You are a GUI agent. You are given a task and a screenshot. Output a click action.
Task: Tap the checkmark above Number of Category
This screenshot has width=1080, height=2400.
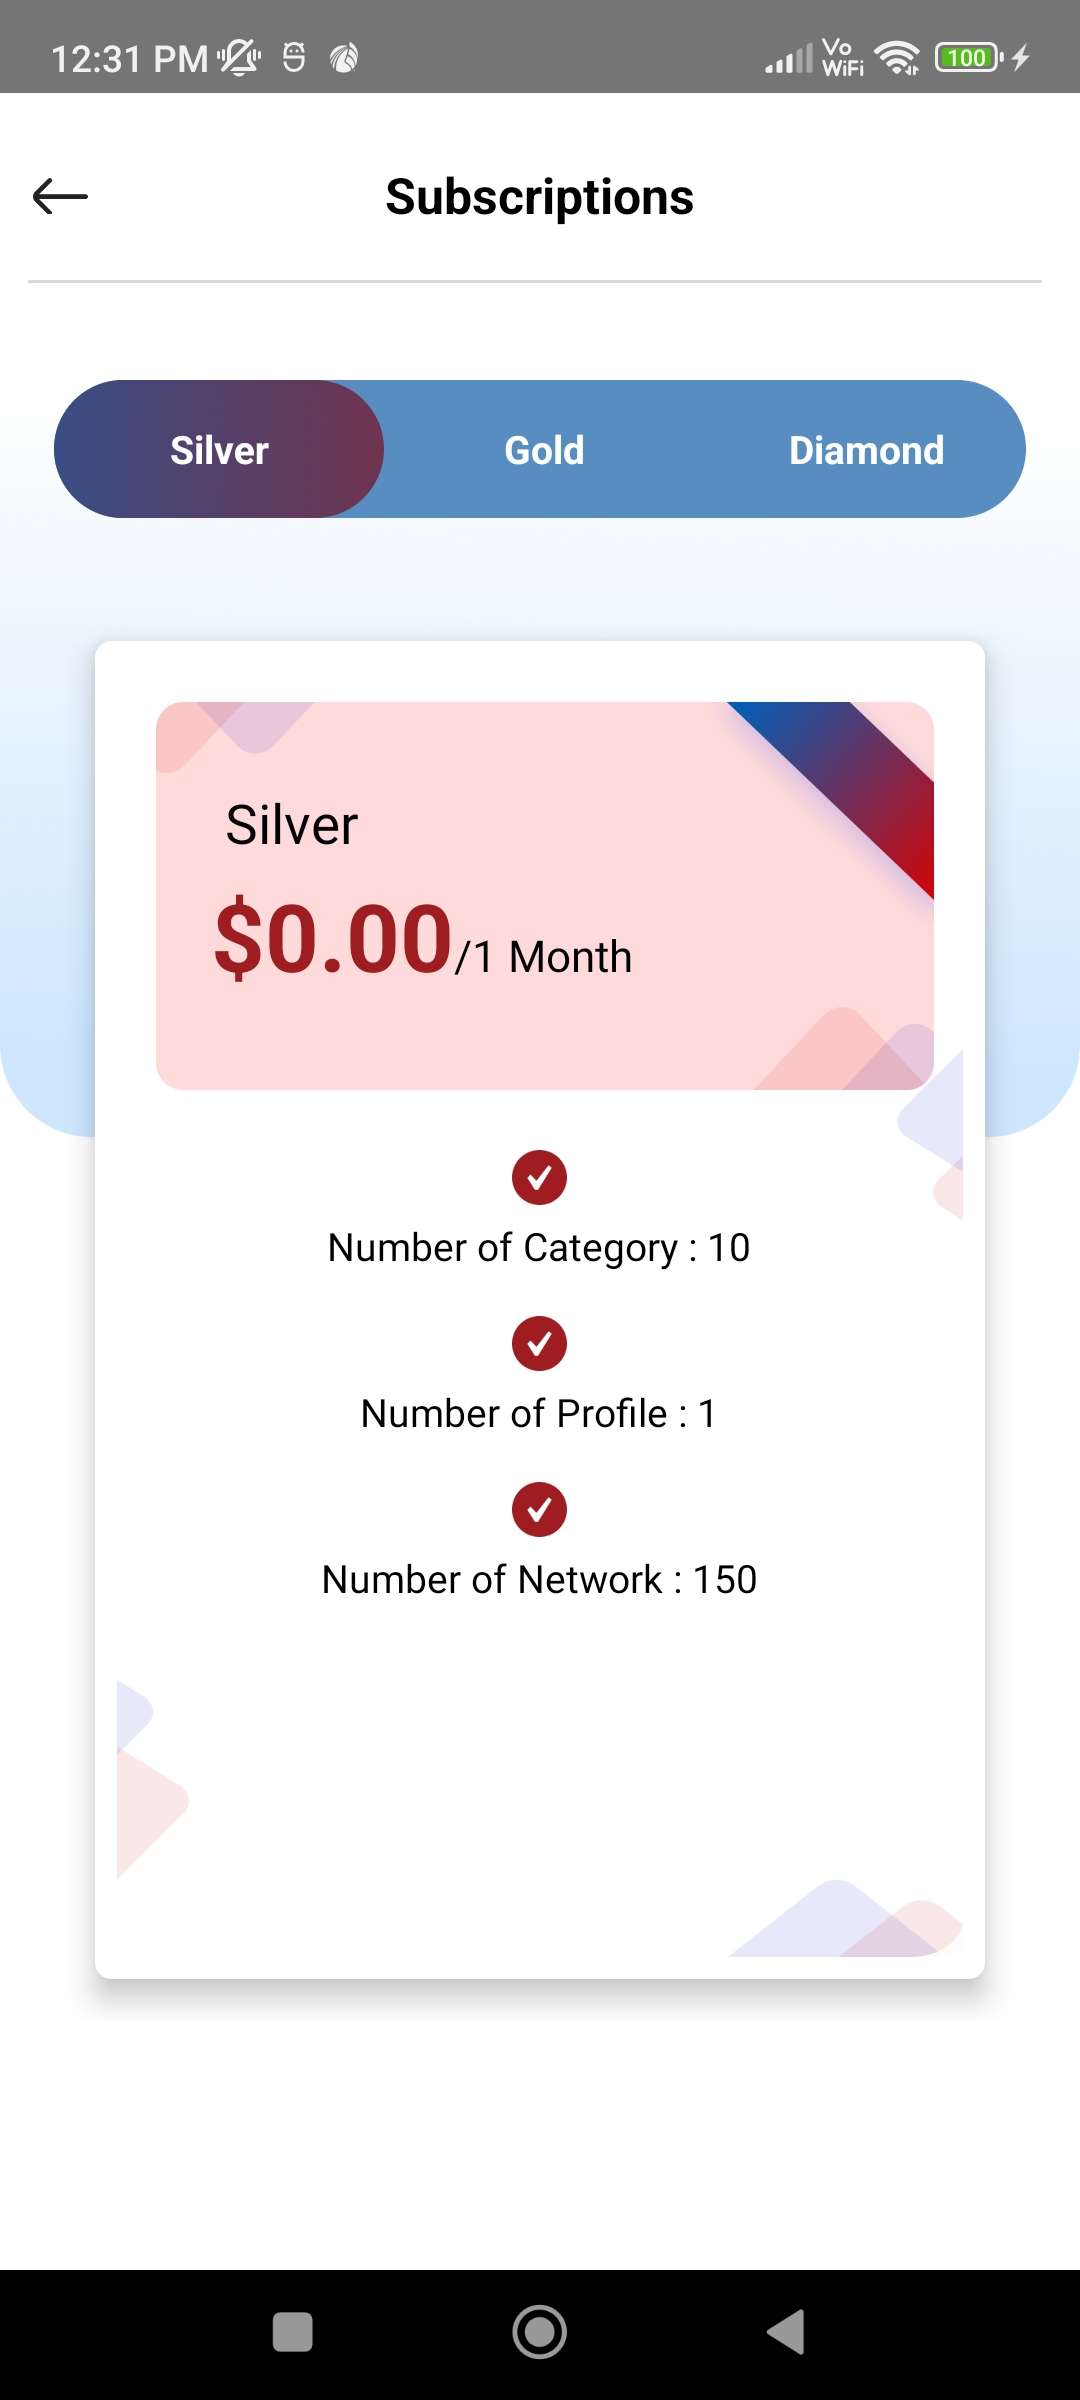point(539,1178)
